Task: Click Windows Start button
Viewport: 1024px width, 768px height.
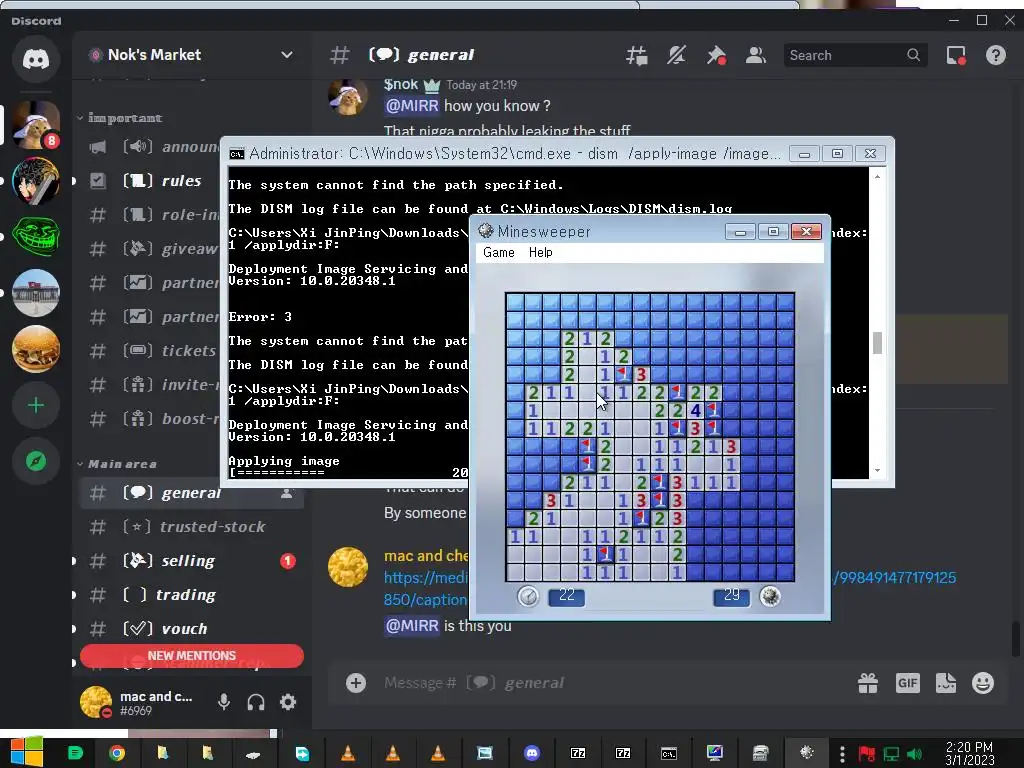Action: pyautogui.click(x=27, y=752)
